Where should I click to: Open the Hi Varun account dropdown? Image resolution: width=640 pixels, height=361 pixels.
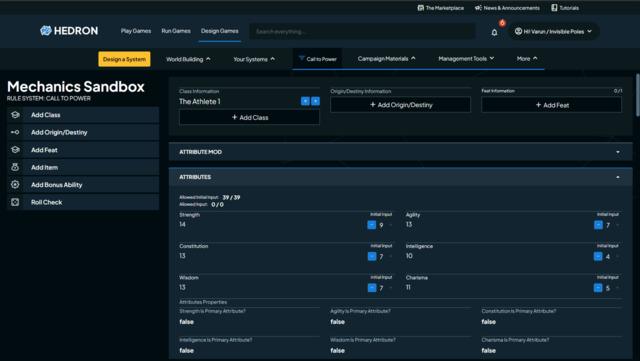(553, 31)
